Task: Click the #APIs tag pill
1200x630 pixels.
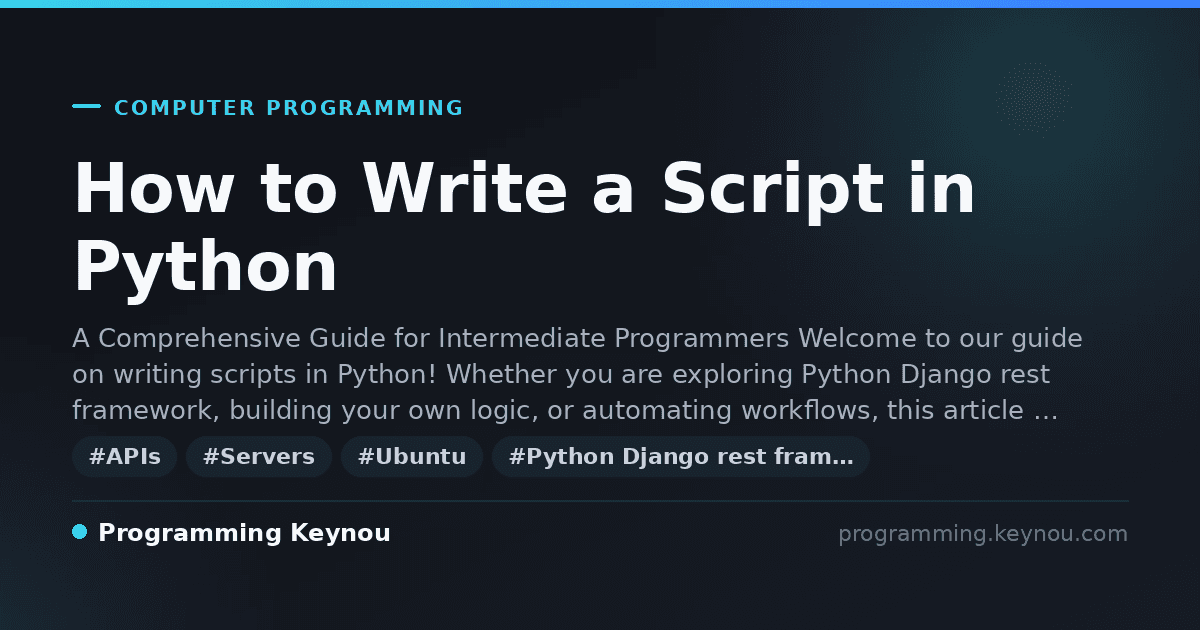Action: click(x=125, y=457)
